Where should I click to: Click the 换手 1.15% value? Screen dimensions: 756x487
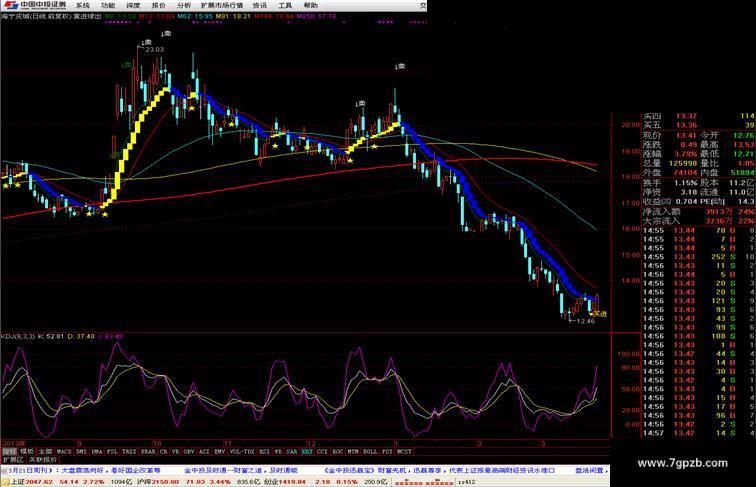[685, 183]
